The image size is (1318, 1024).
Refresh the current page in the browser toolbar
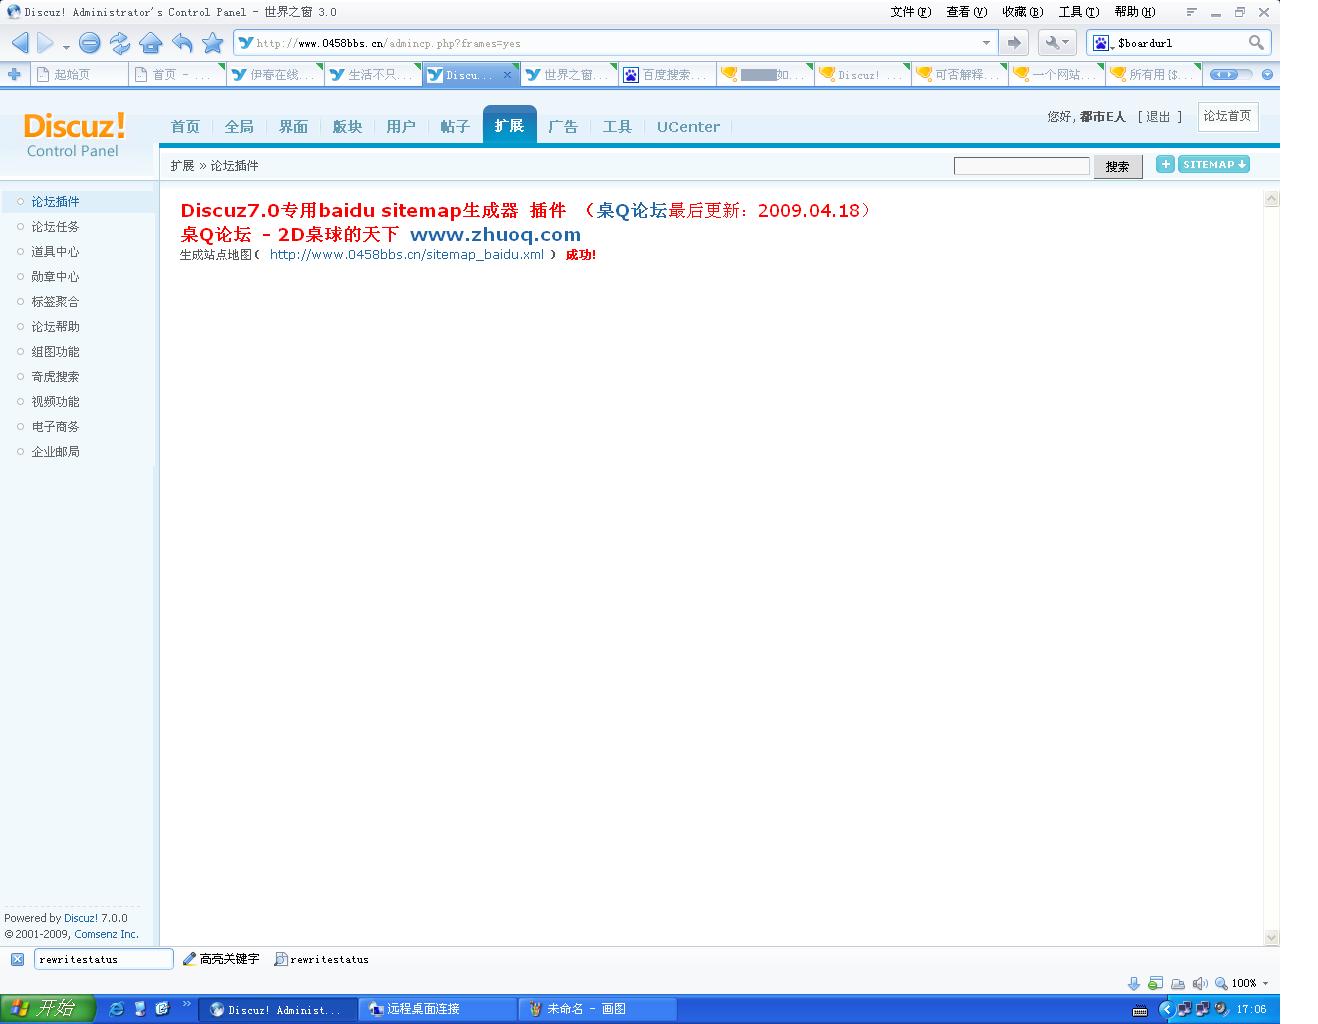(120, 42)
